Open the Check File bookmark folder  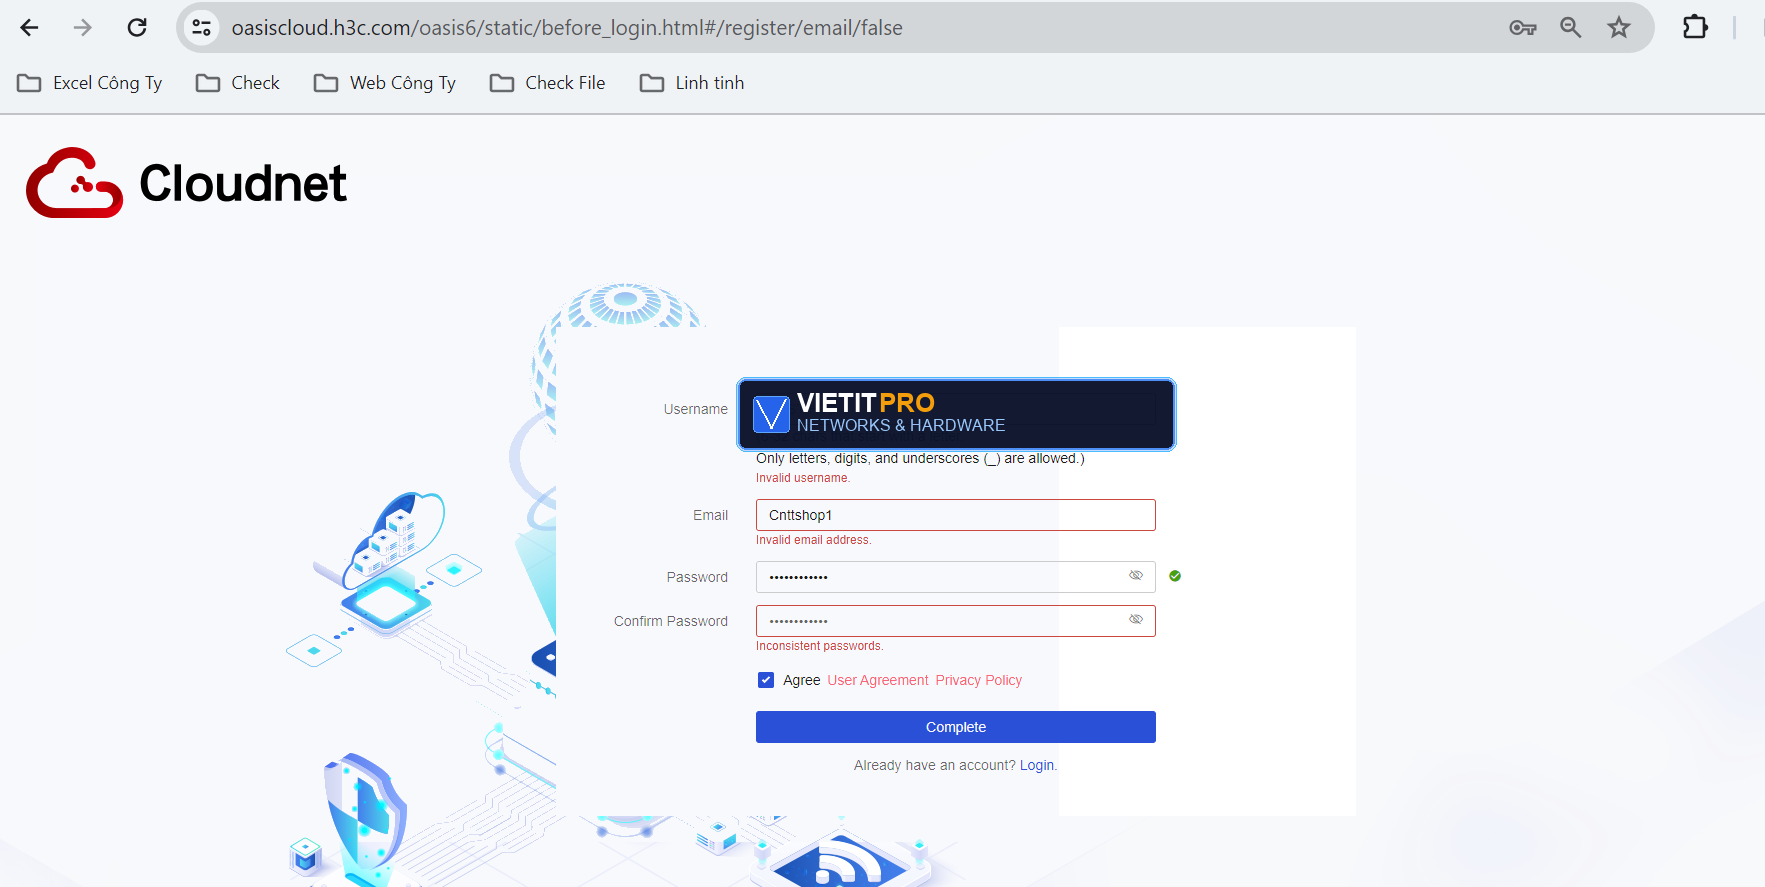pos(548,83)
